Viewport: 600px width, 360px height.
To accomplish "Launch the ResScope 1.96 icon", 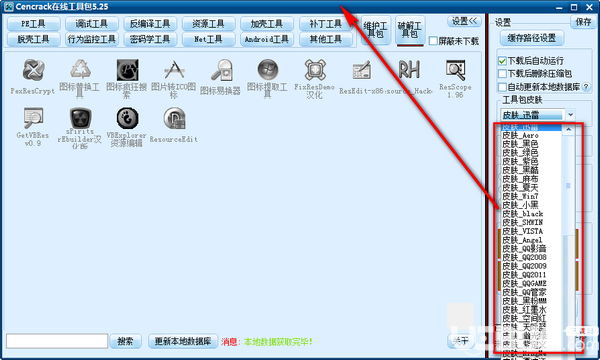I will pos(455,70).
